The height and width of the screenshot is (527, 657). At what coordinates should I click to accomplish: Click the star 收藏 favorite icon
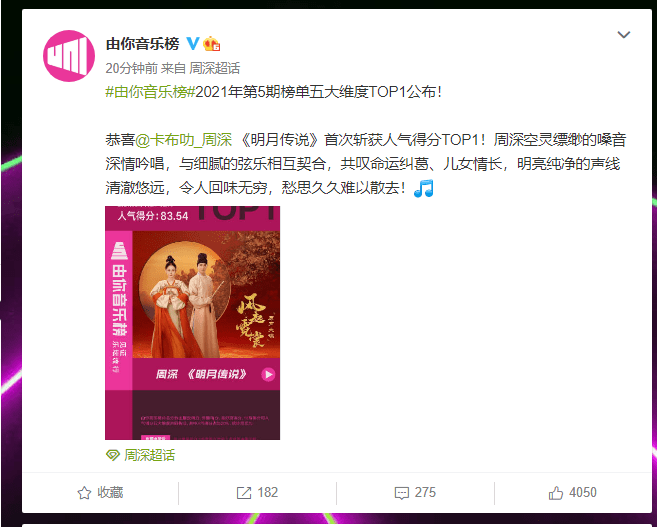click(x=84, y=493)
